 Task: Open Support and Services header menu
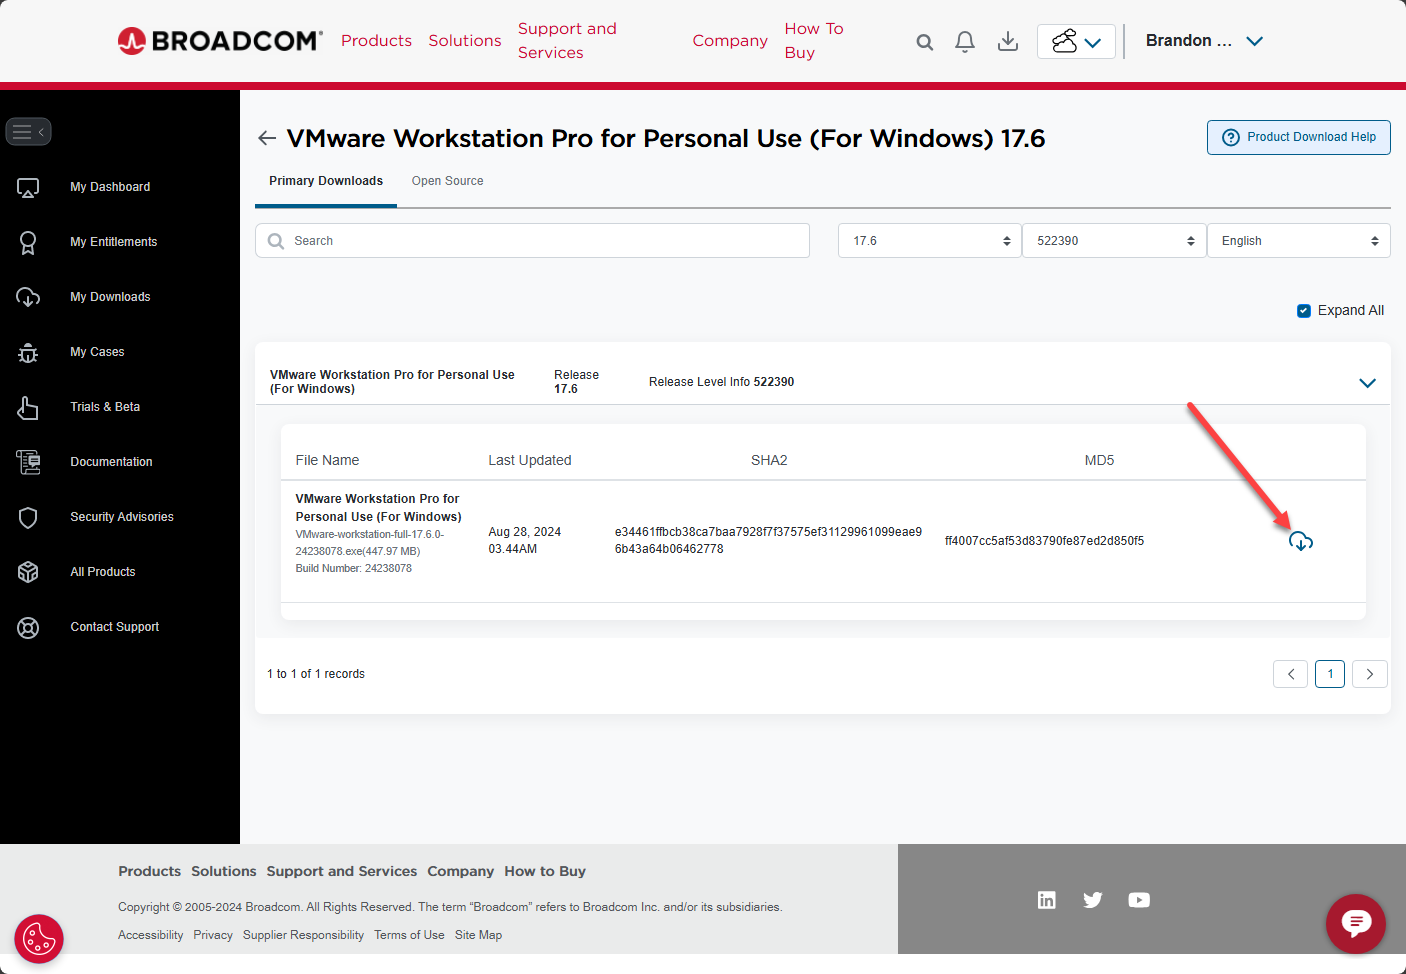pyautogui.click(x=567, y=41)
